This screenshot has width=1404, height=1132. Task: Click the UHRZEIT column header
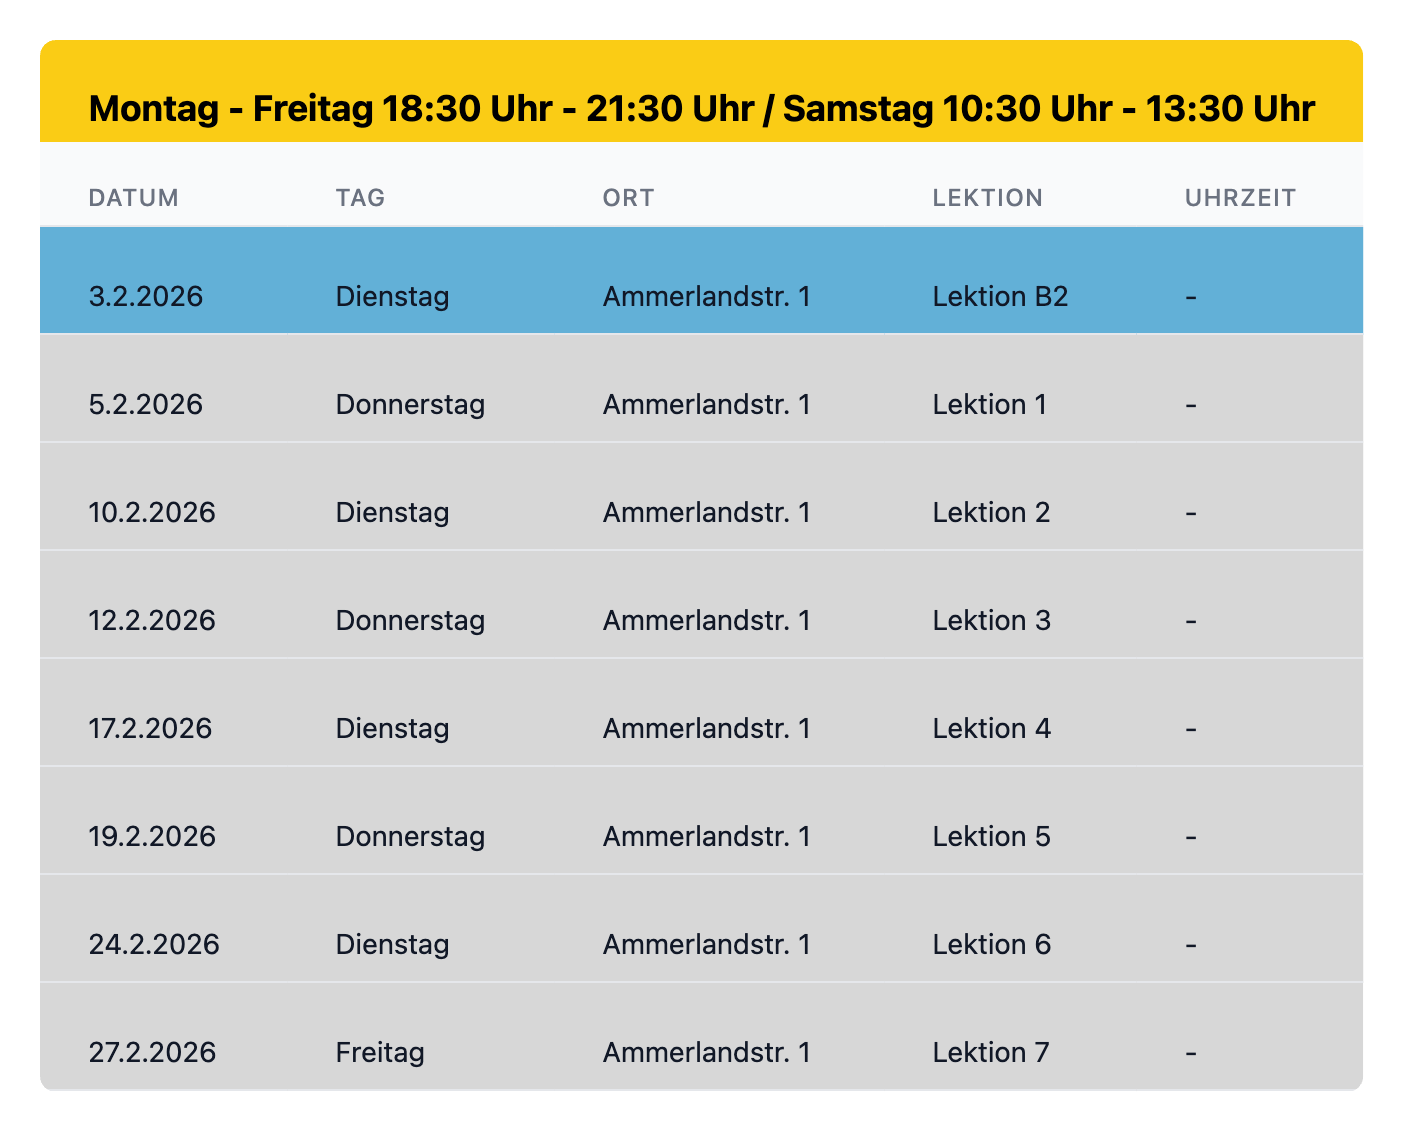pos(1240,198)
